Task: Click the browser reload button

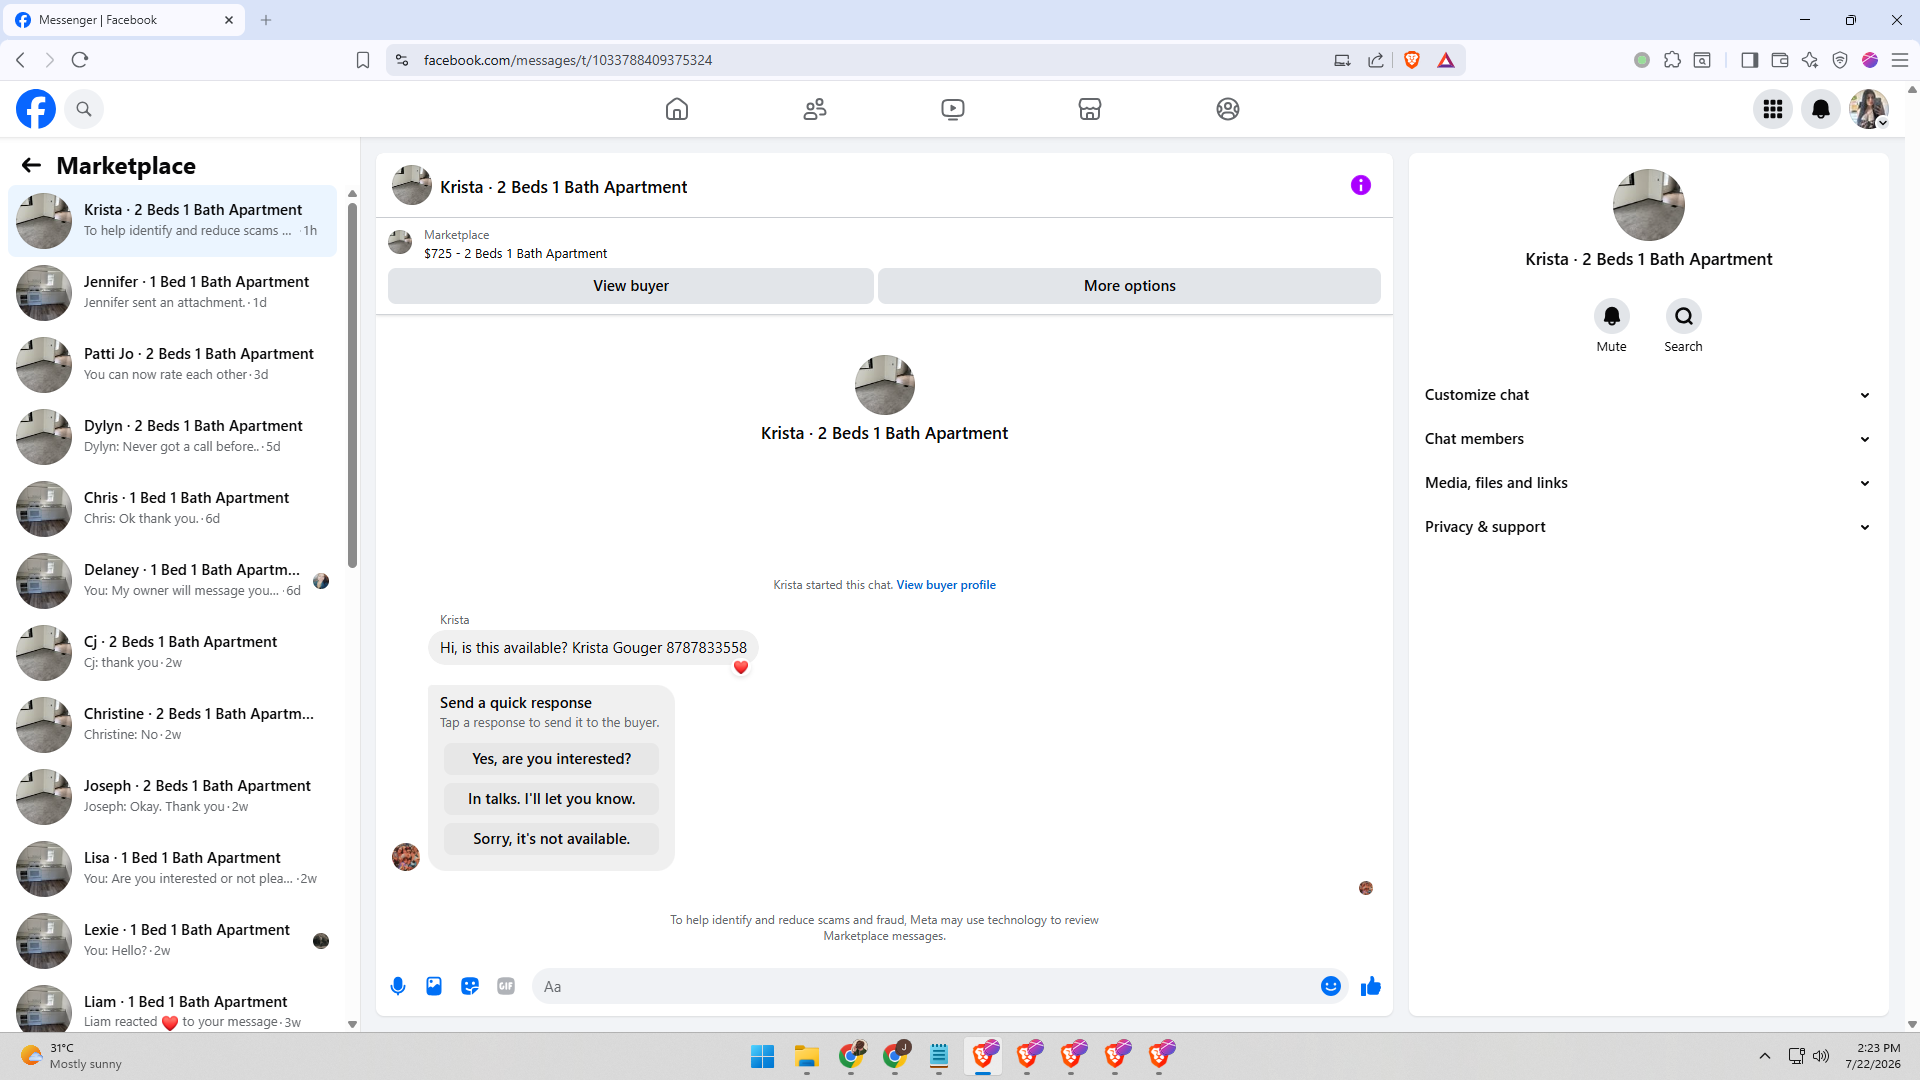Action: [80, 60]
